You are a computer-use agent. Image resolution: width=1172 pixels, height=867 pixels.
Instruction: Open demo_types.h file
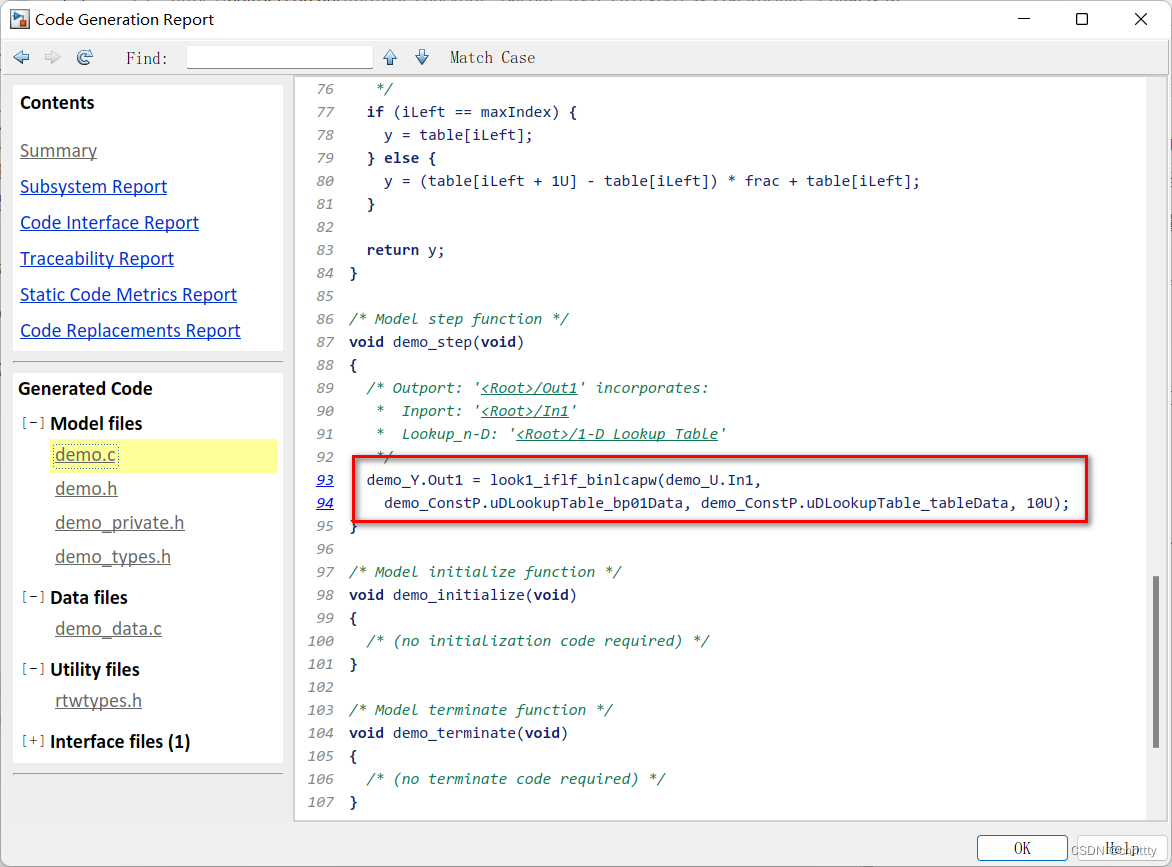[113, 557]
